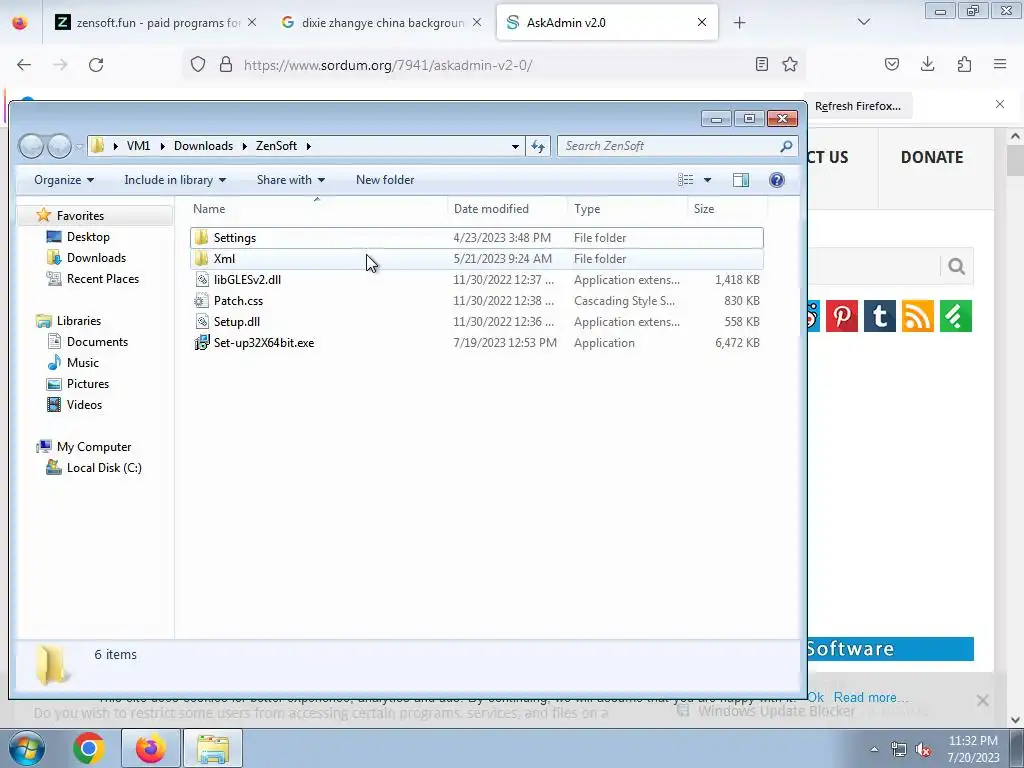Image resolution: width=1024 pixels, height=768 pixels.
Task: Click New folder button
Action: [x=385, y=180]
